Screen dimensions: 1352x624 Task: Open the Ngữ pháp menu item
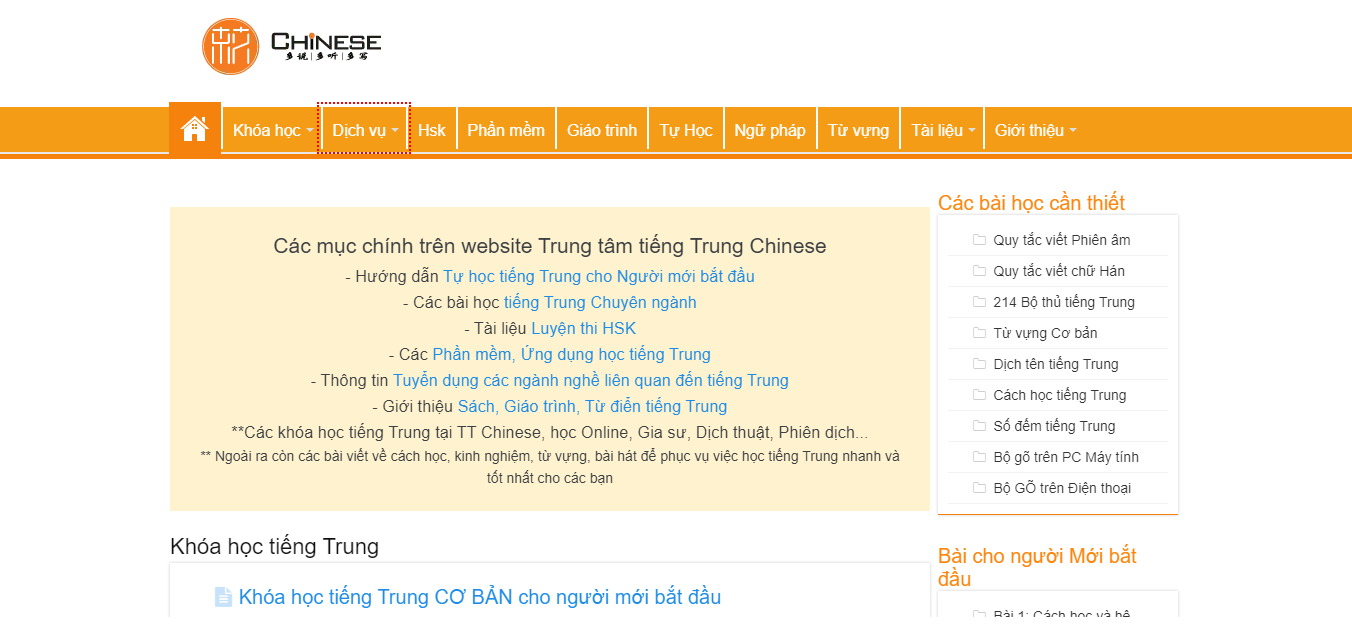(770, 130)
